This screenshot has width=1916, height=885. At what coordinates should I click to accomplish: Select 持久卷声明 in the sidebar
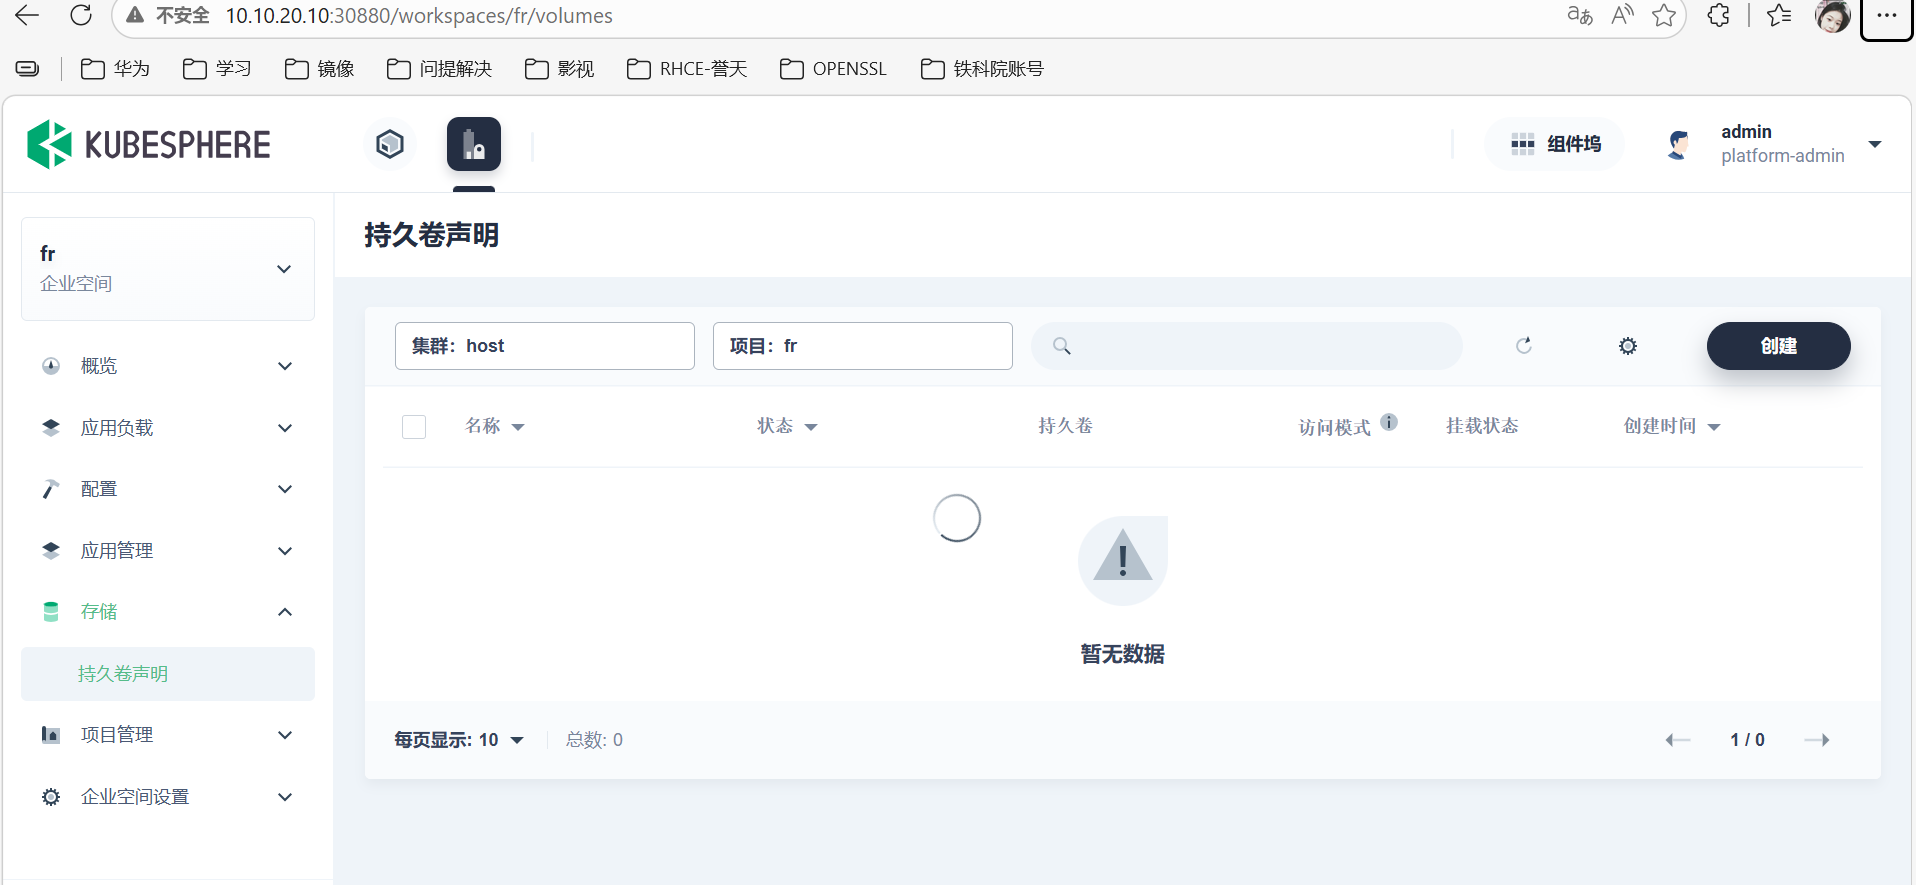tap(123, 674)
